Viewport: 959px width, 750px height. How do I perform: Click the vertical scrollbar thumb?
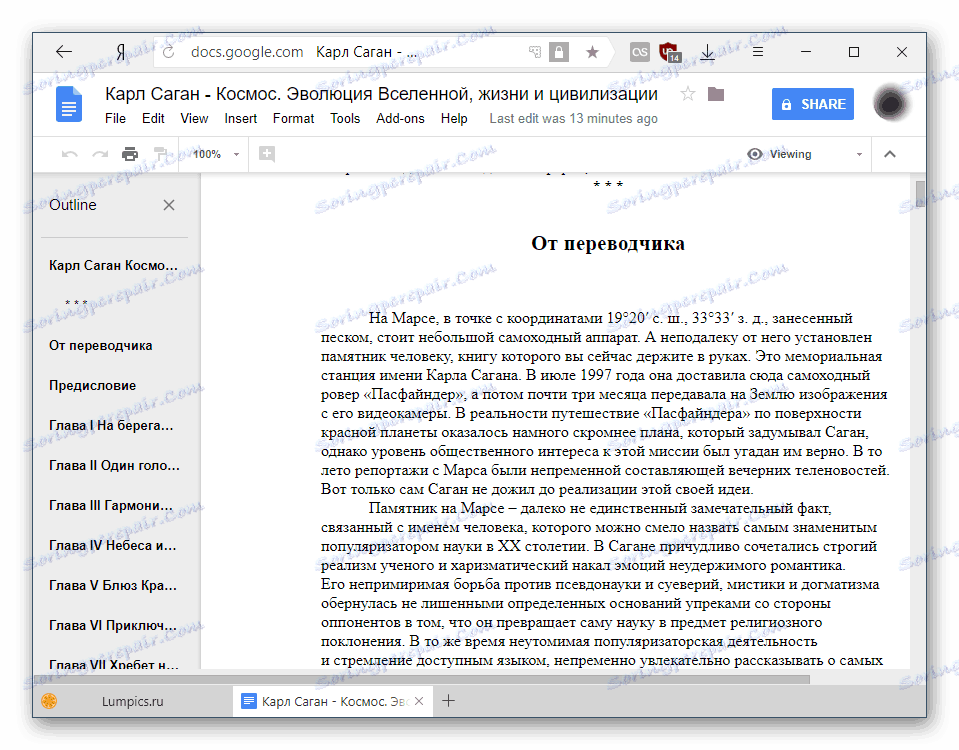919,195
